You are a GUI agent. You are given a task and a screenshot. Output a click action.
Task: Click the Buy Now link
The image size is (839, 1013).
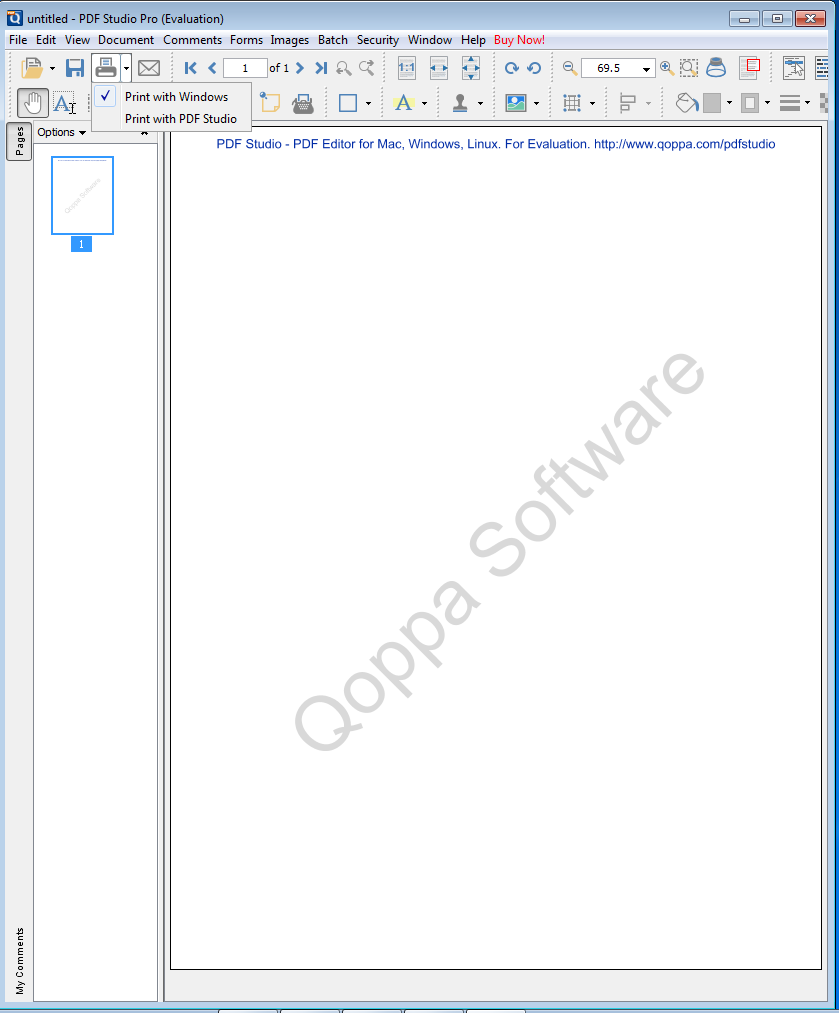click(x=519, y=40)
